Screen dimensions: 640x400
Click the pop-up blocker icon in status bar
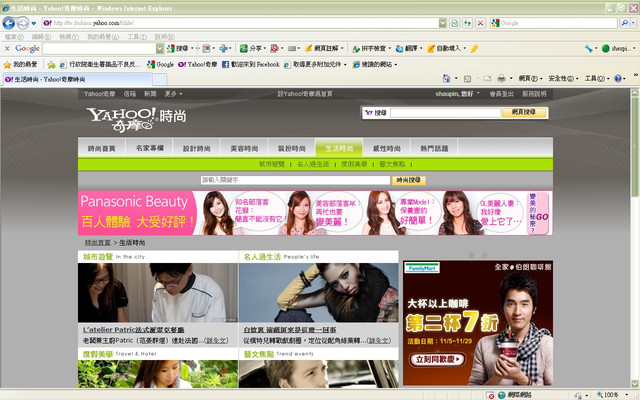[x=491, y=396]
